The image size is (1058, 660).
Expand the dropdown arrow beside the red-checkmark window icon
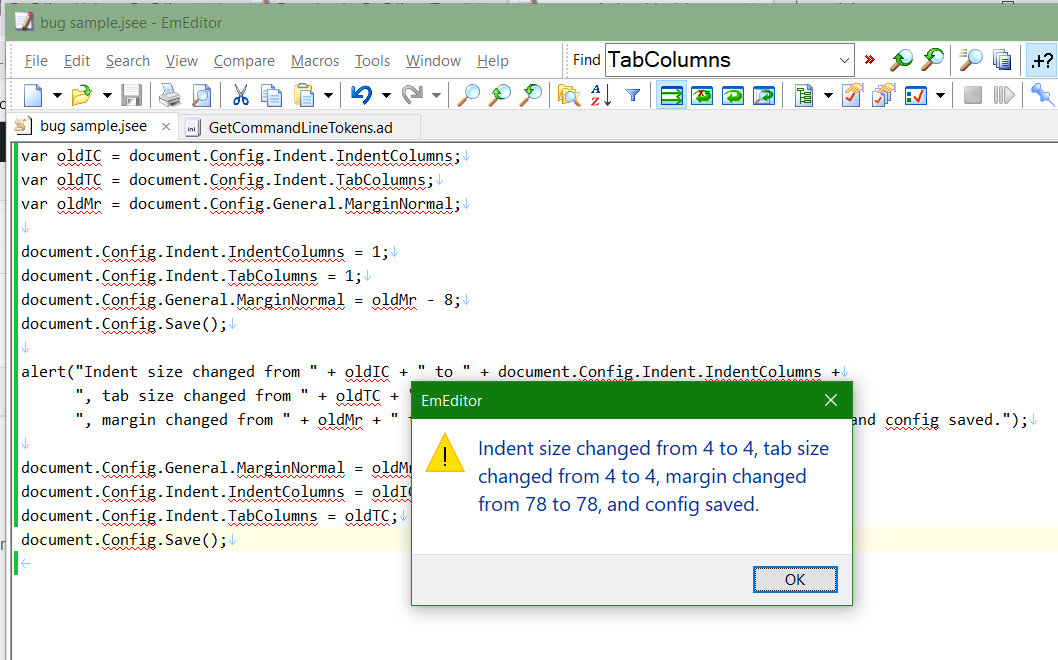(940, 96)
